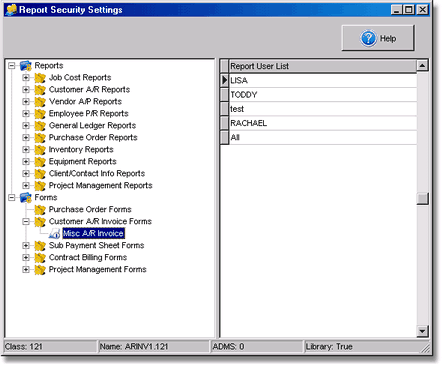Collapse Customer A/R Invoice Forms node
The width and height of the screenshot is (443, 366).
(x=26, y=222)
